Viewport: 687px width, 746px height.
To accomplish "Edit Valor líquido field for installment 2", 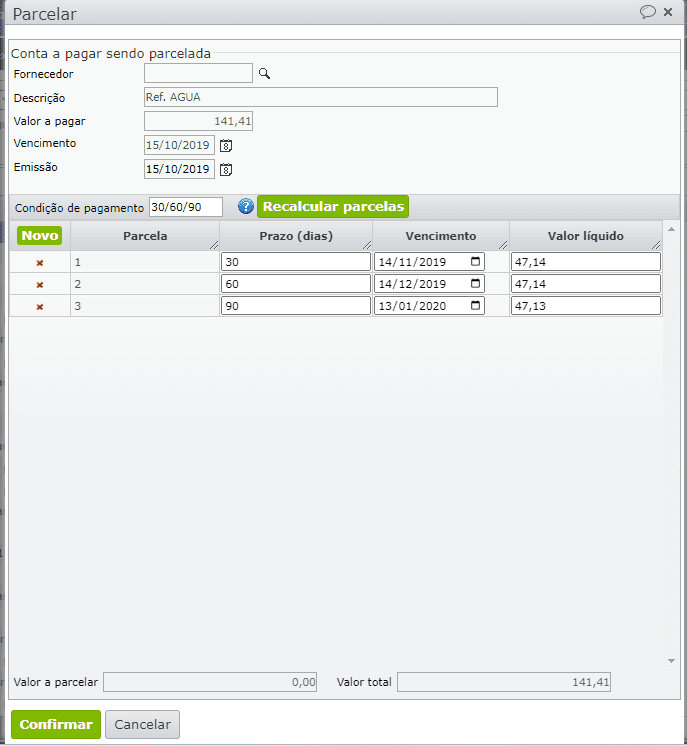I will point(586,284).
